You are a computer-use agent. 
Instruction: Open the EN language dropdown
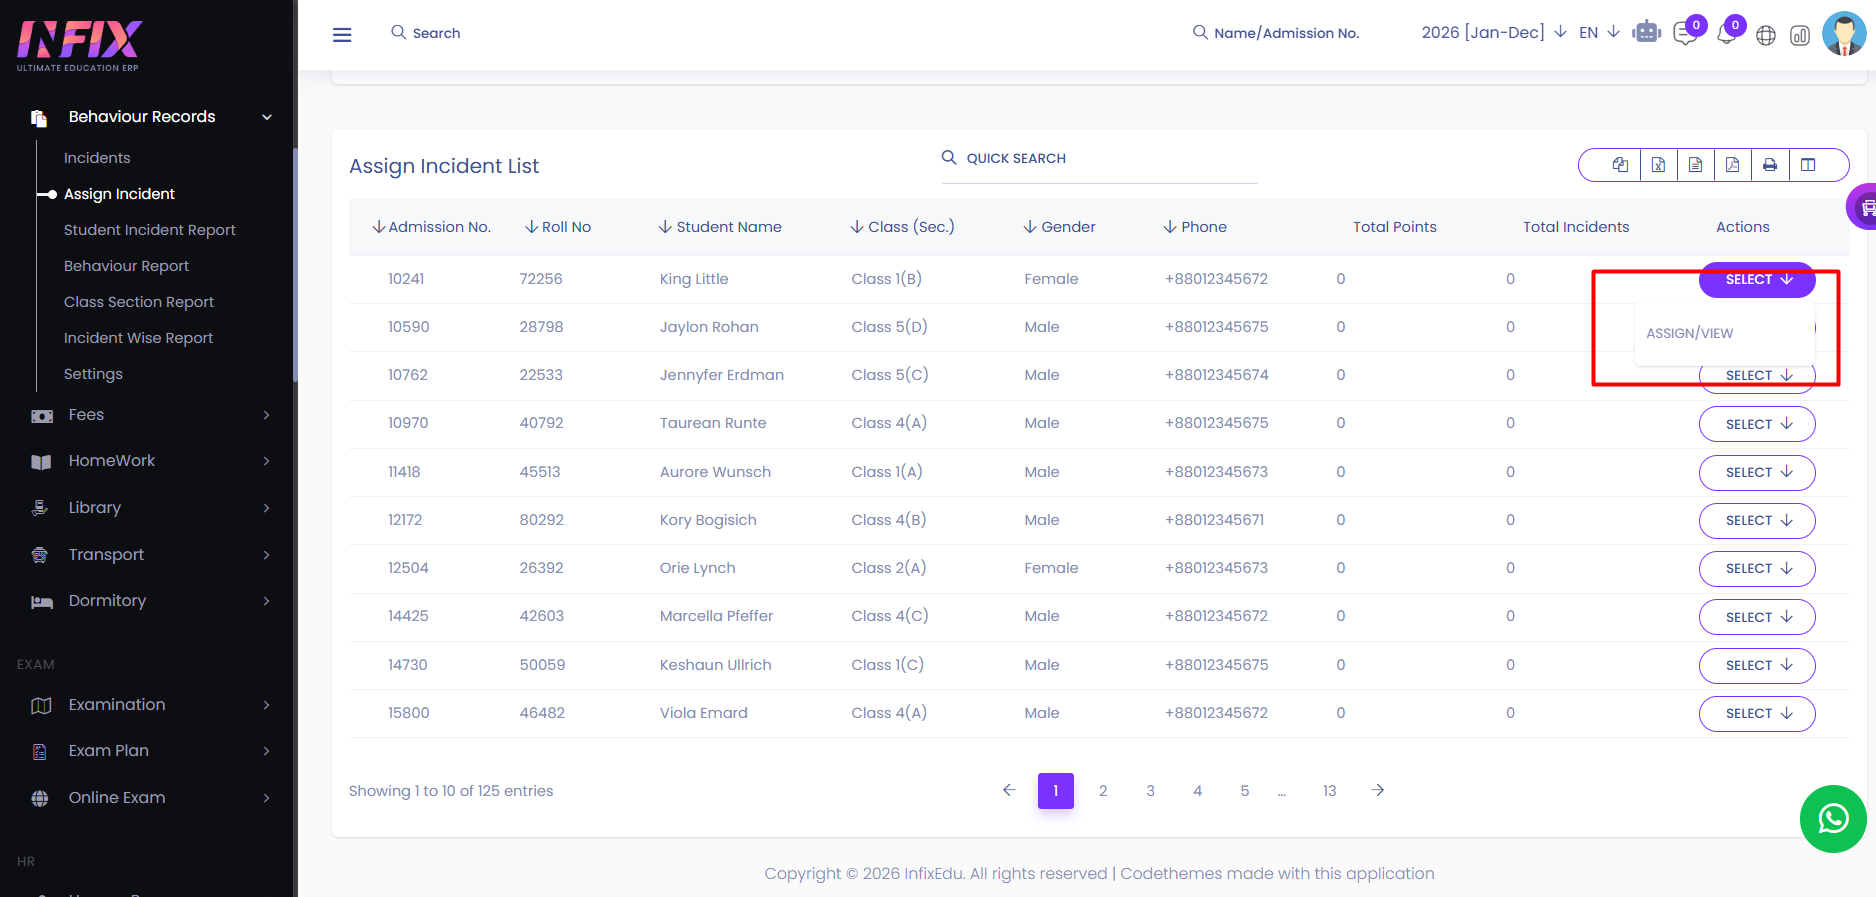point(1599,32)
